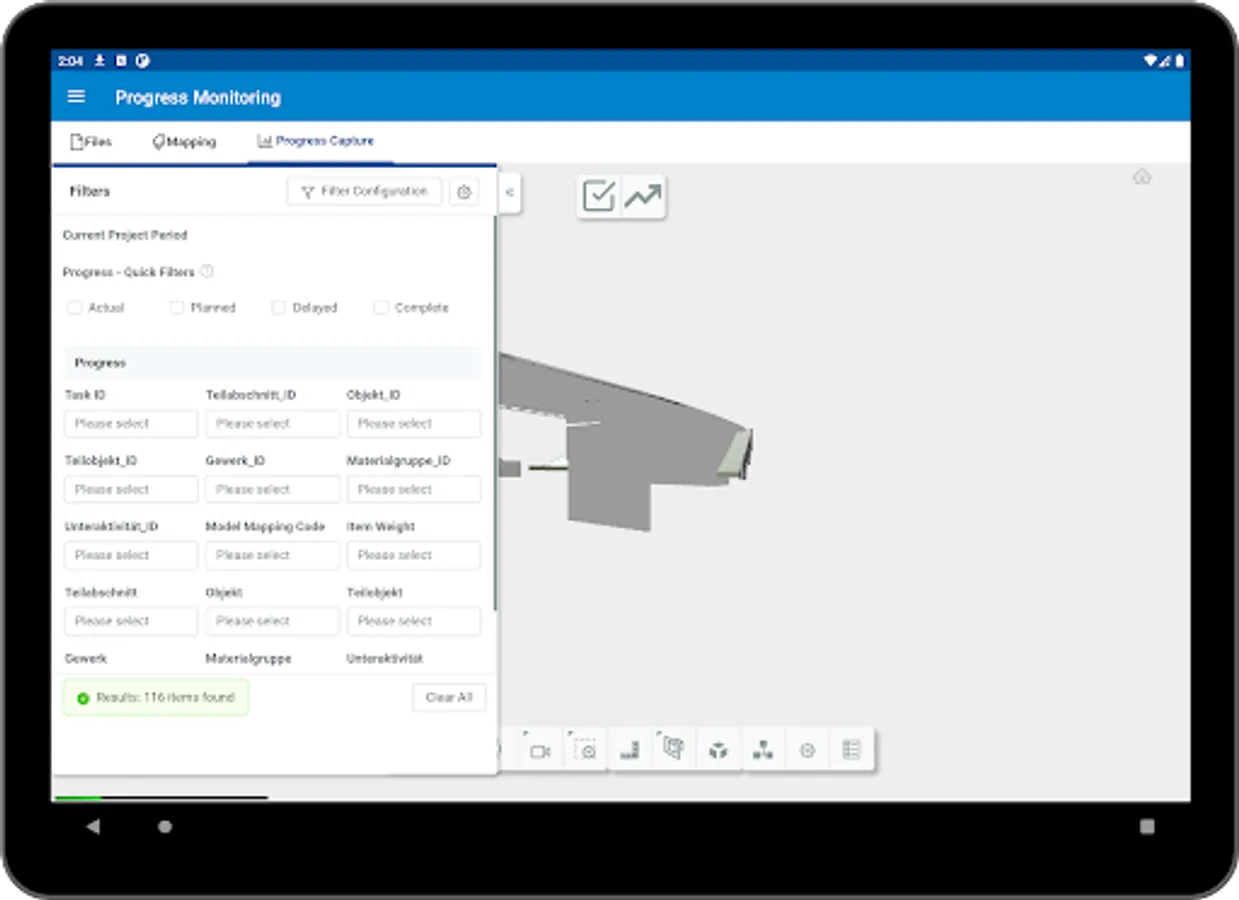Click the filters panel vertical scrollbar
1239x900 pixels.
(x=495, y=413)
